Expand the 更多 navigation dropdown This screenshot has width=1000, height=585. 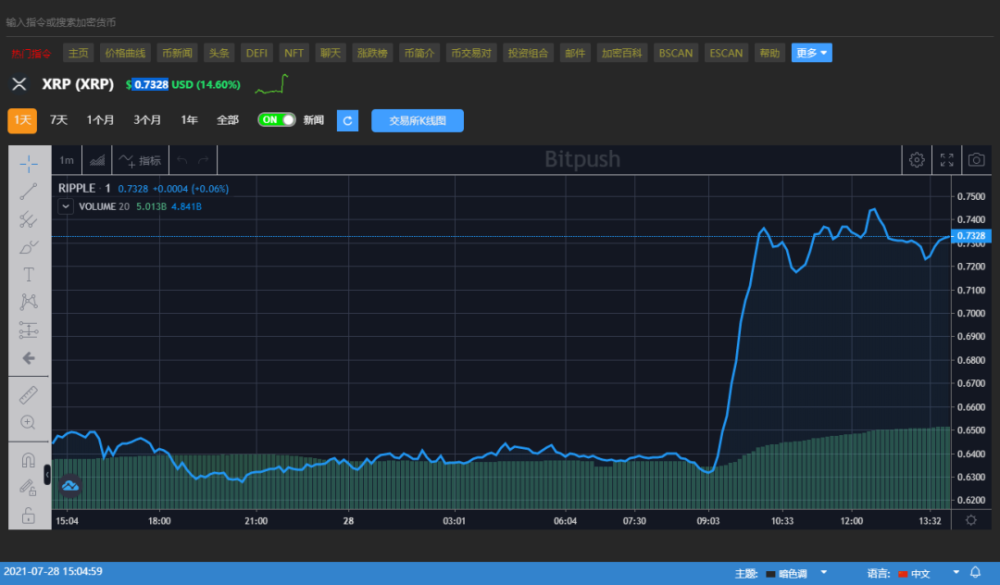click(x=811, y=52)
